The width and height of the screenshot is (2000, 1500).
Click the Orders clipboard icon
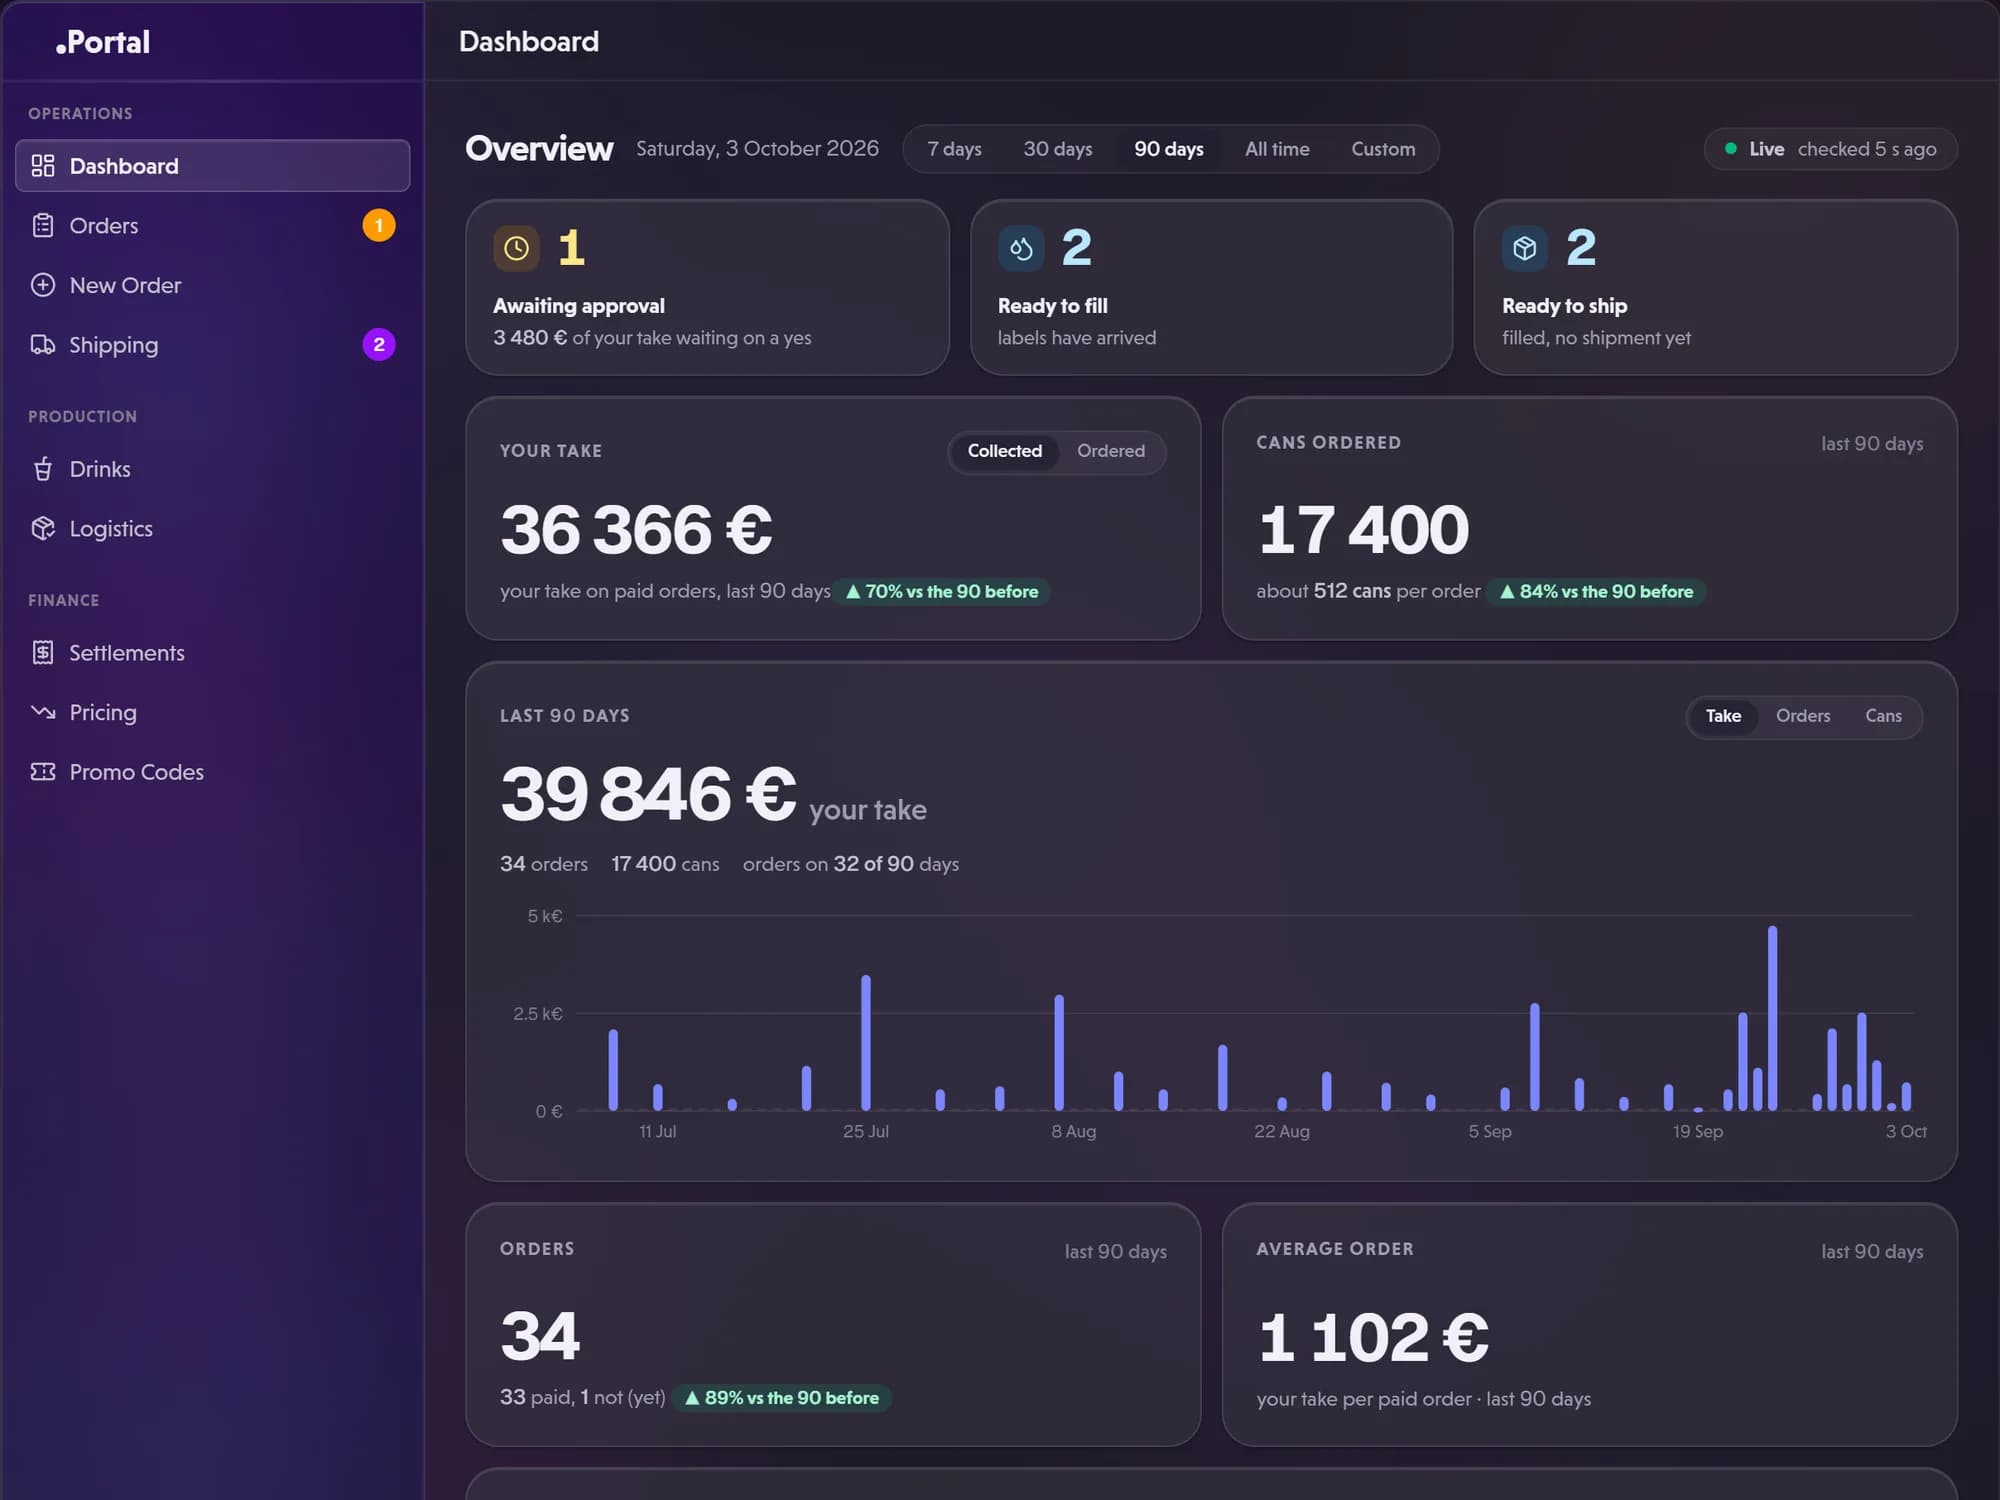pyautogui.click(x=43, y=226)
